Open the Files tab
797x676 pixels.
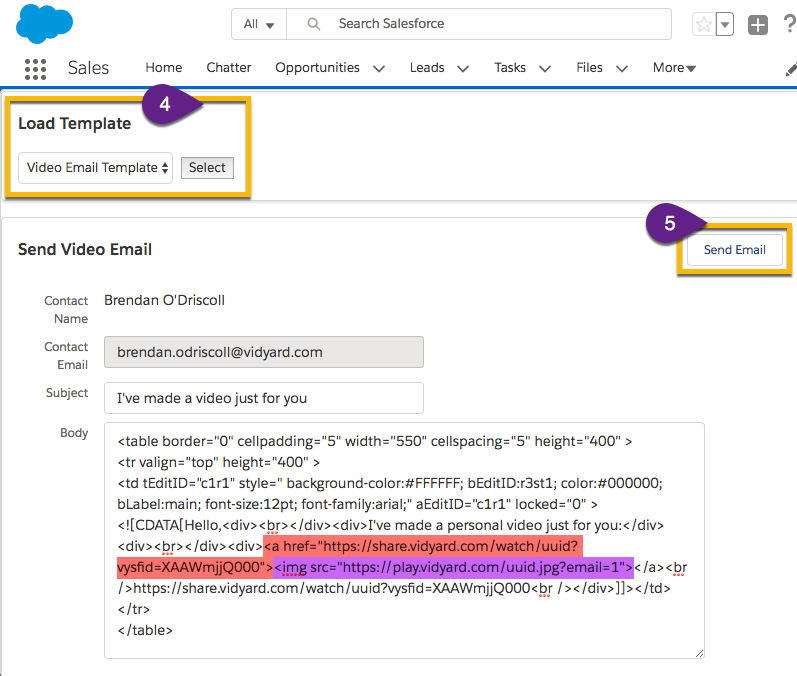pos(589,68)
